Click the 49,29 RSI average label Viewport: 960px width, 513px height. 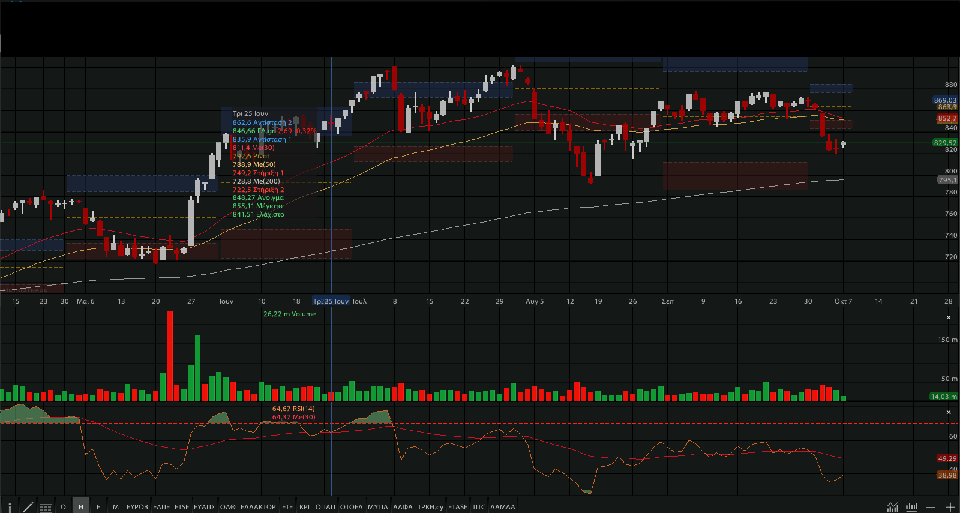(947, 458)
